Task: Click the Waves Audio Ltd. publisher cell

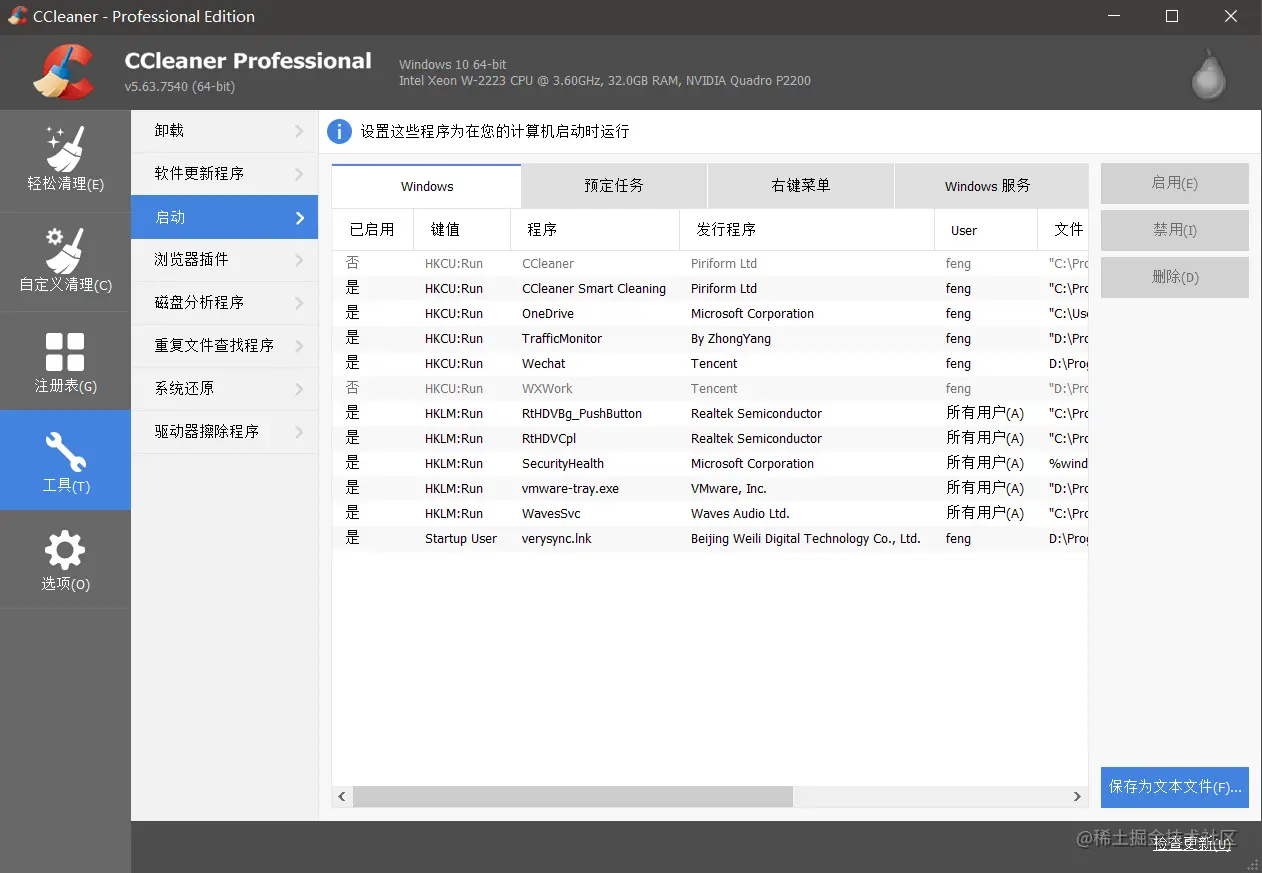Action: pyautogui.click(x=740, y=514)
